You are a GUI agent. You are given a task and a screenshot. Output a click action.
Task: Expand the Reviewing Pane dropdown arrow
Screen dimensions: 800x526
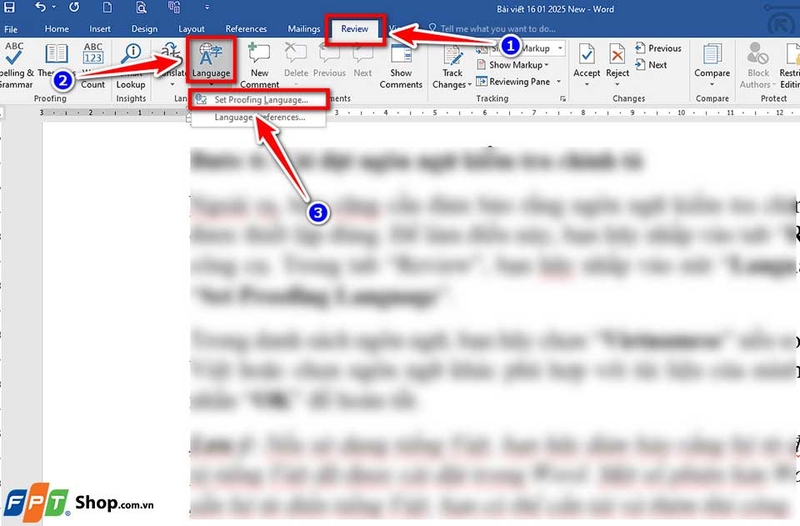(x=559, y=81)
